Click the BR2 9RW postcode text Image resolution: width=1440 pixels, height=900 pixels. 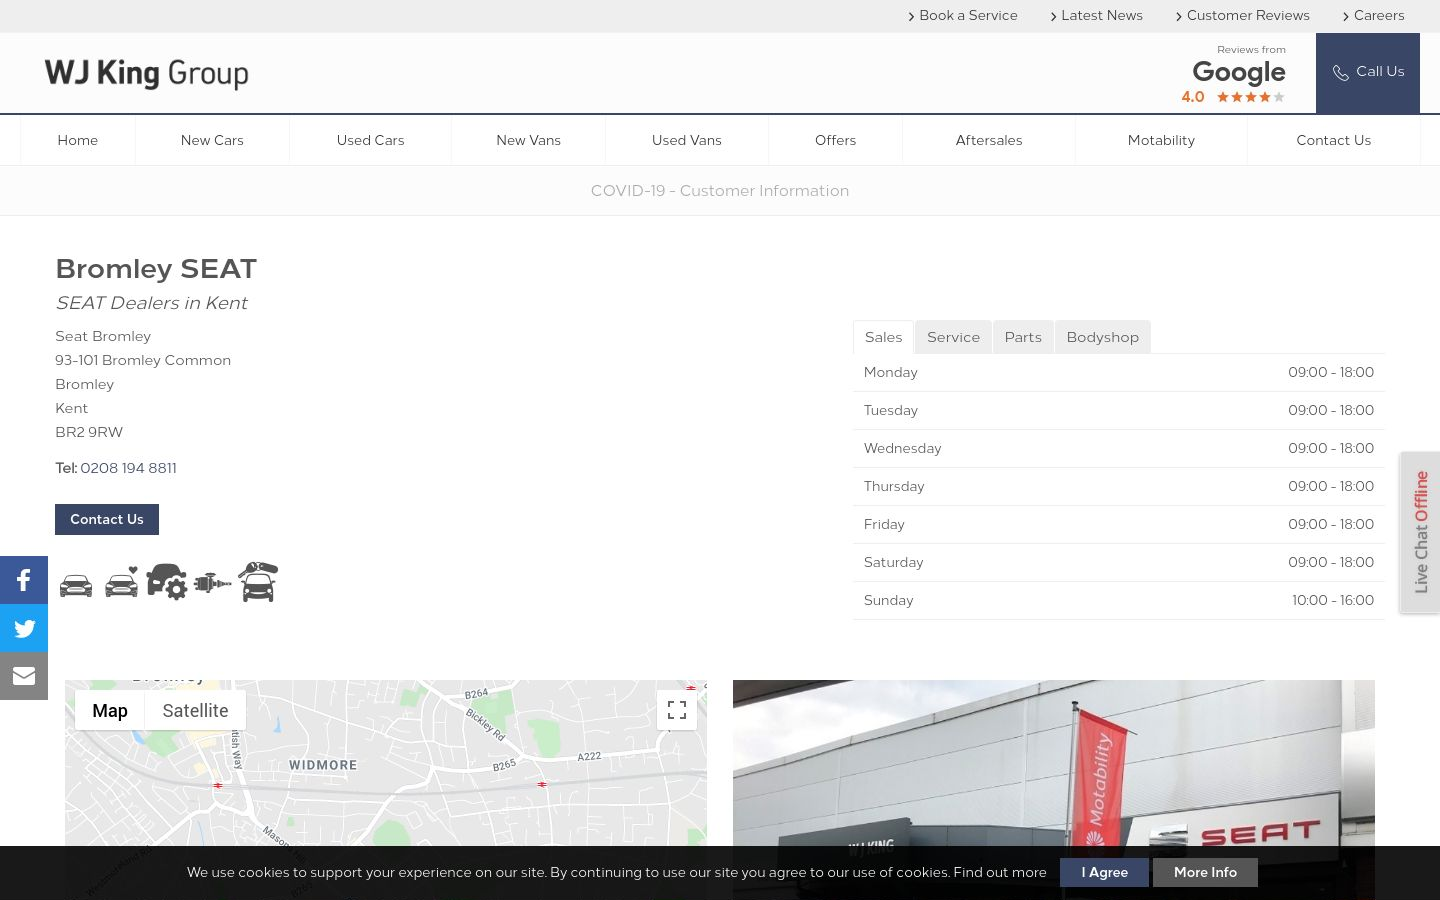[89, 432]
